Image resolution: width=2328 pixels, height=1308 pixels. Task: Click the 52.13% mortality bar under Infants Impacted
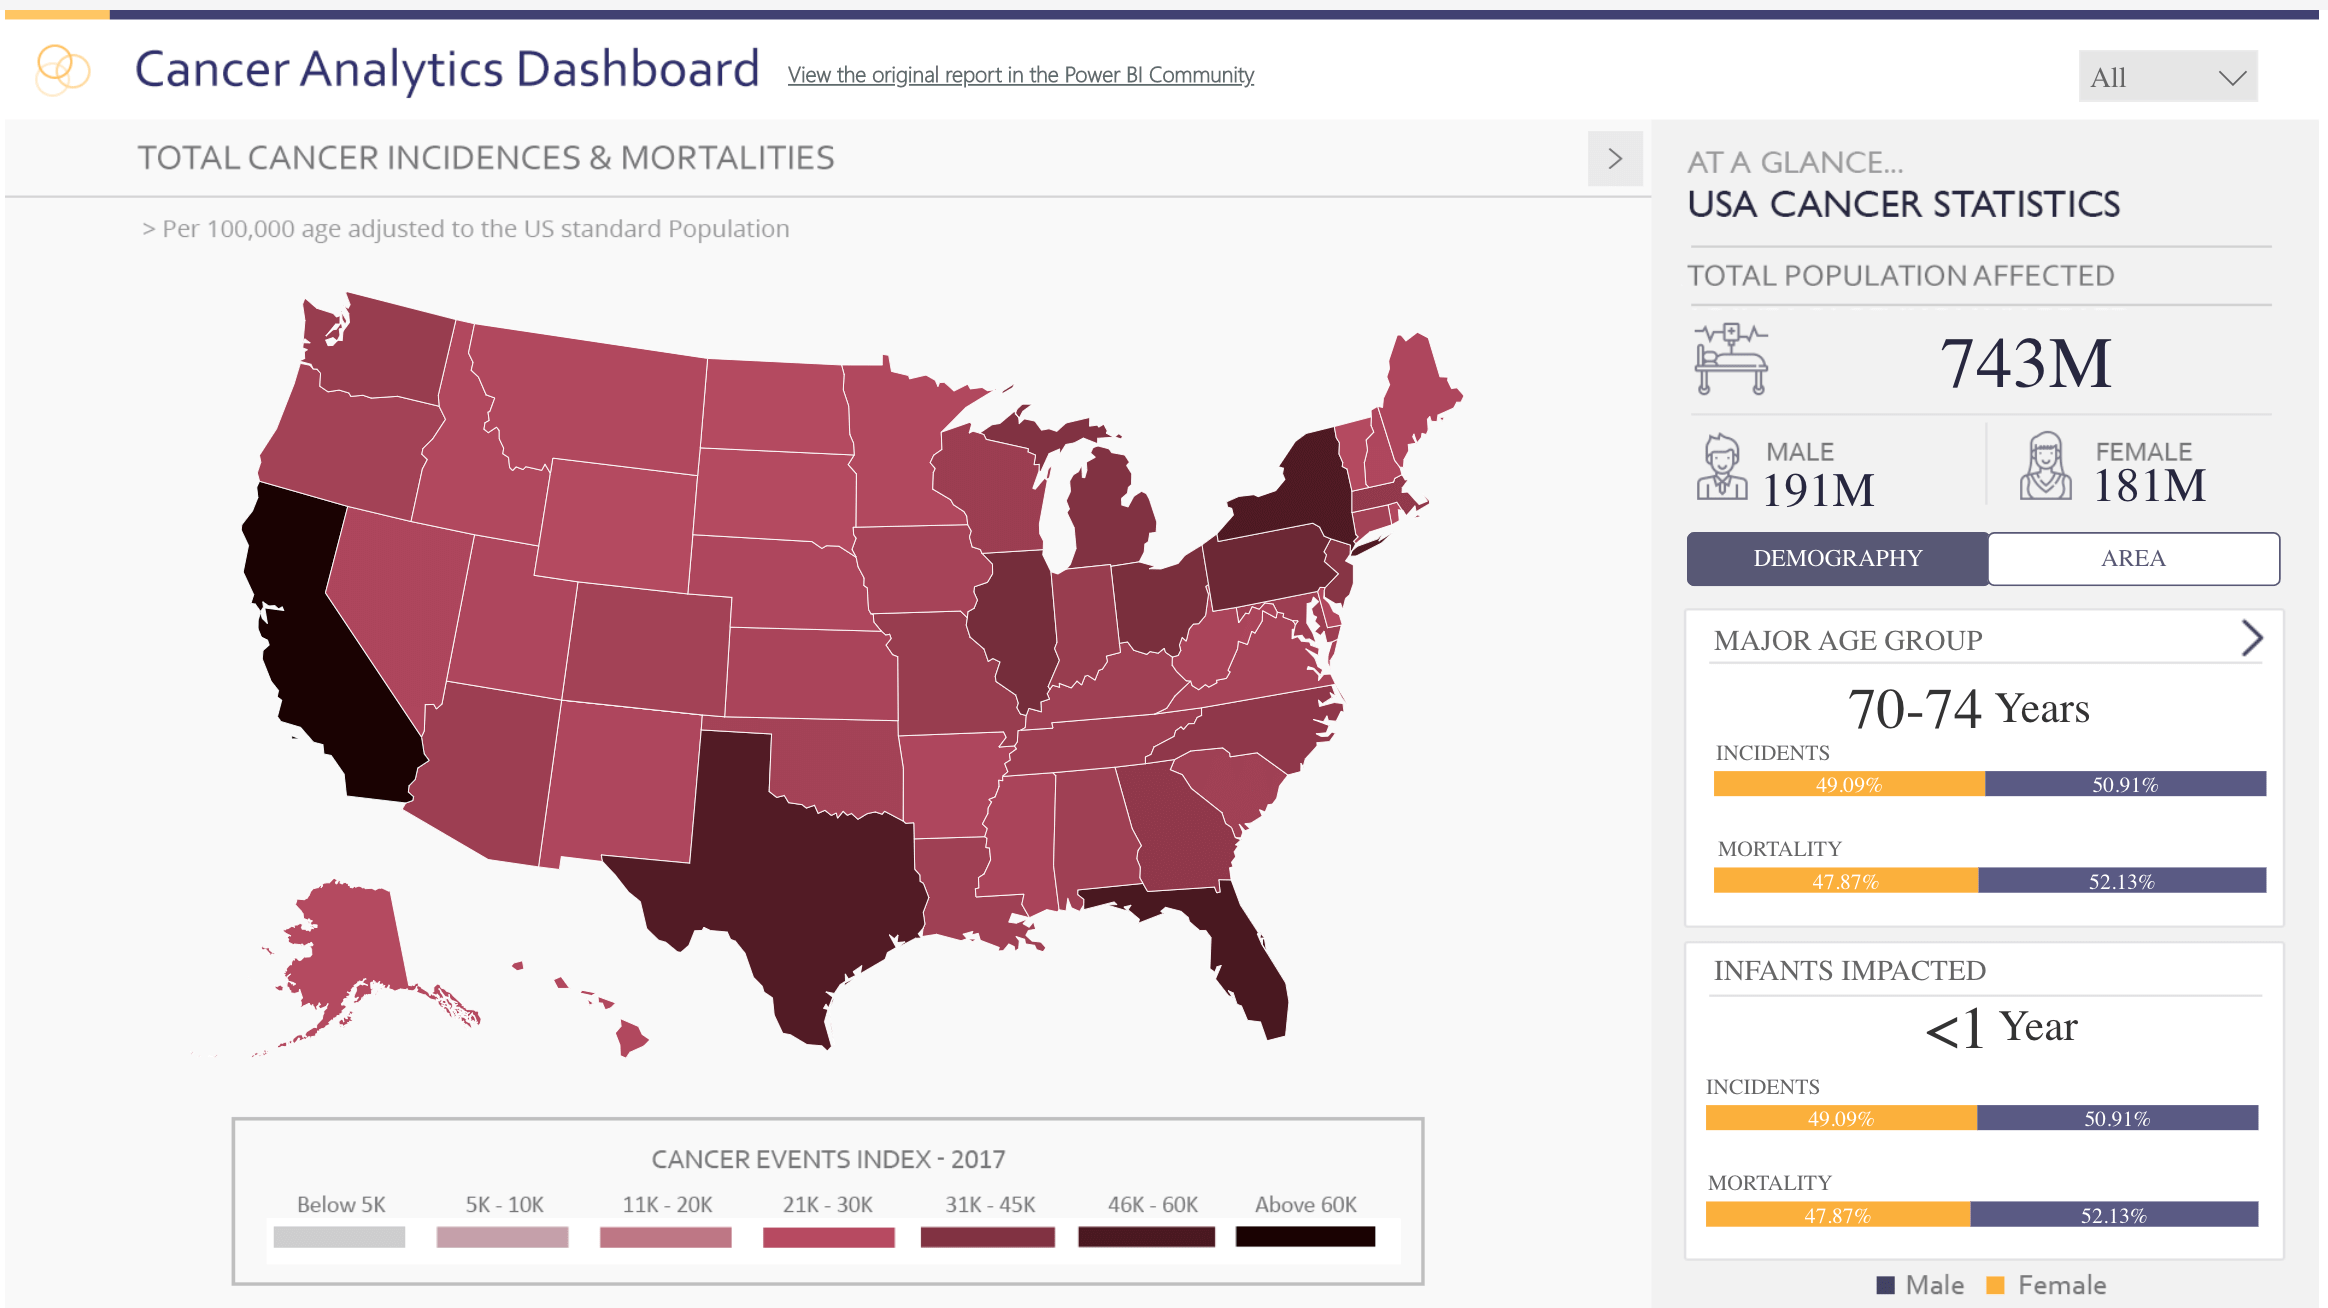[2113, 1215]
